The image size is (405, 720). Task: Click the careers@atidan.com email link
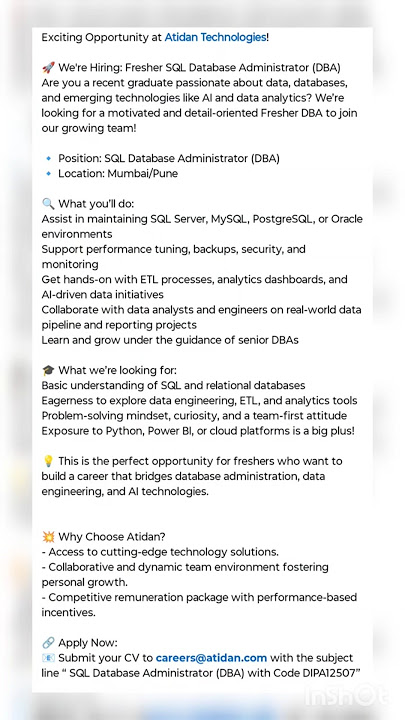211,658
